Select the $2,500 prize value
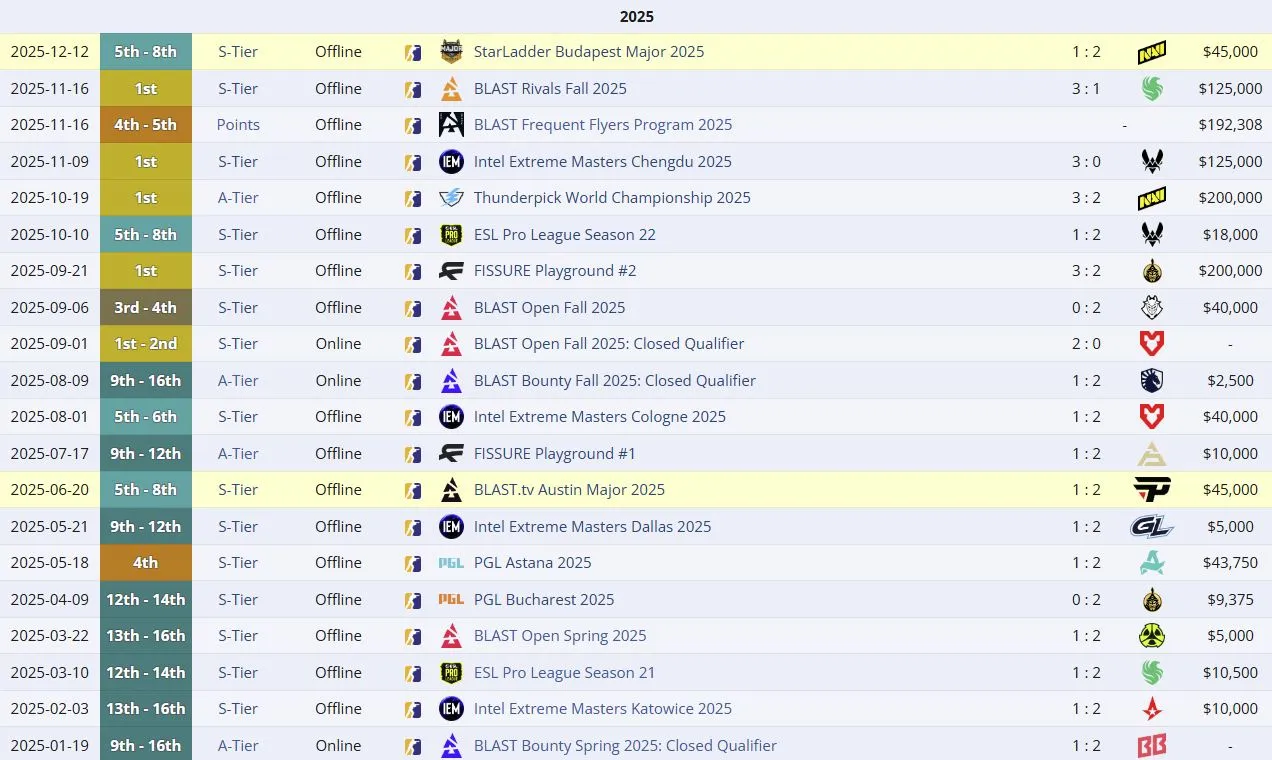The image size is (1272, 760). [1230, 380]
